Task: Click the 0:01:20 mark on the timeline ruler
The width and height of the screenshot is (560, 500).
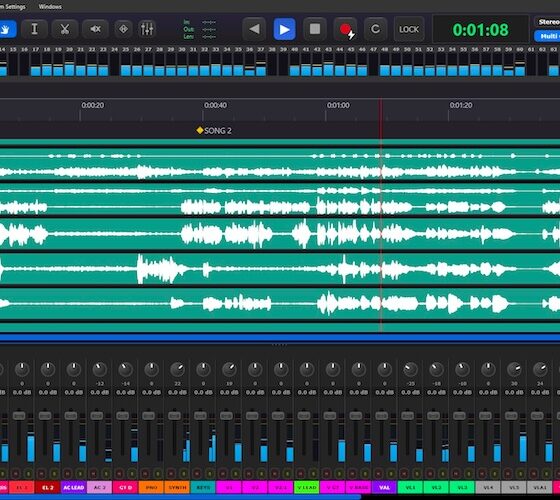Action: point(461,105)
